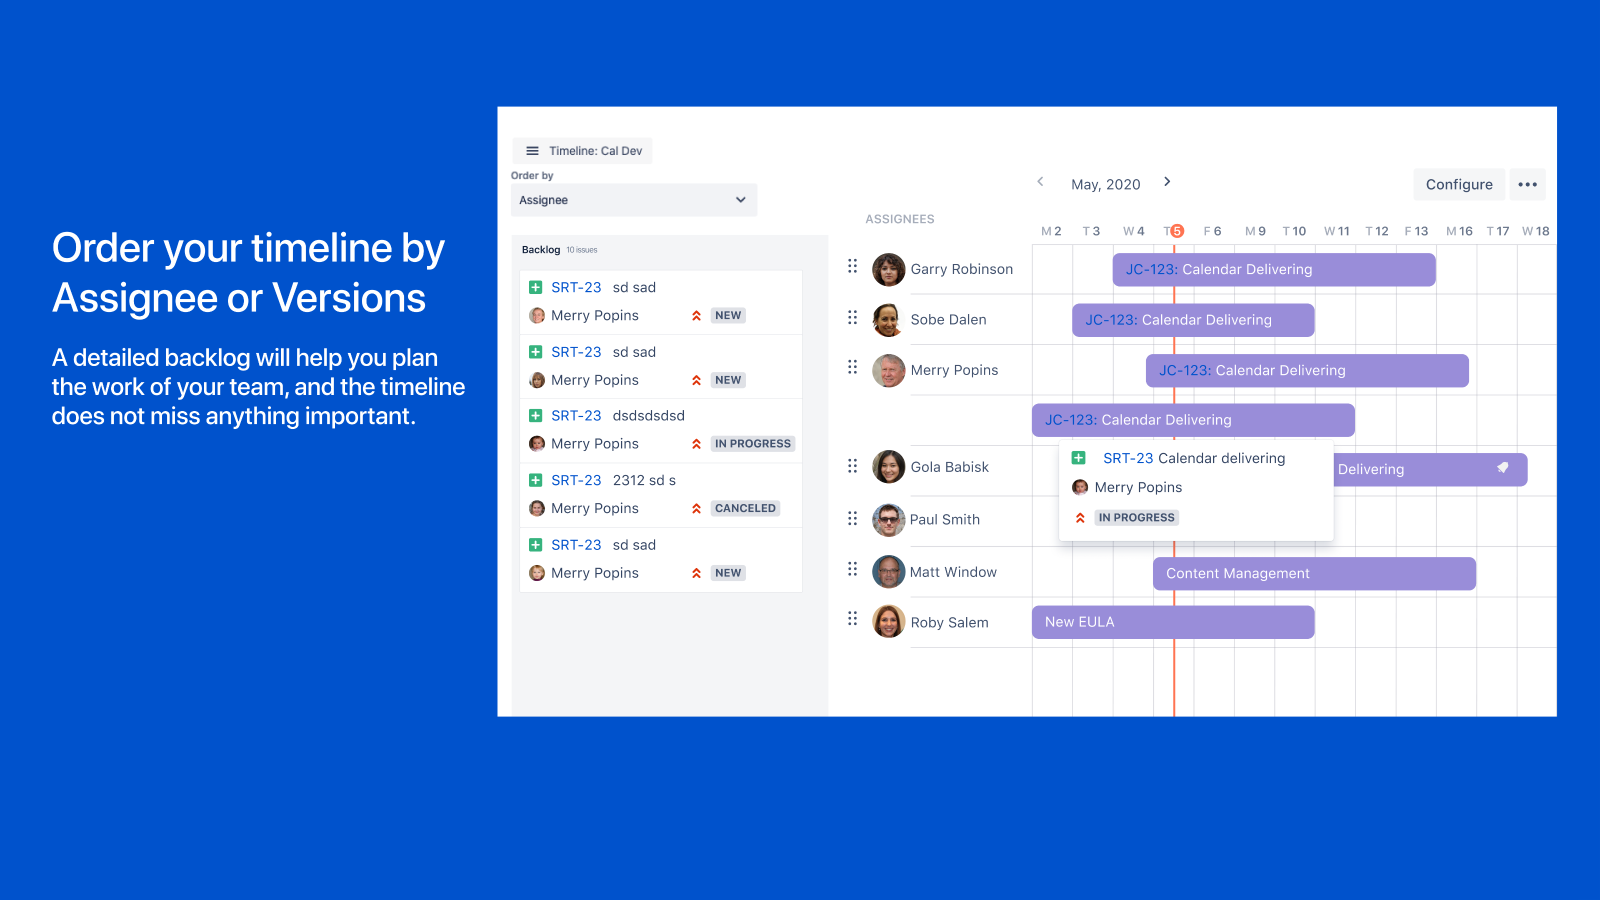Open the SRT-23 issue link in the backlog
This screenshot has height=900, width=1600.
[x=576, y=287]
